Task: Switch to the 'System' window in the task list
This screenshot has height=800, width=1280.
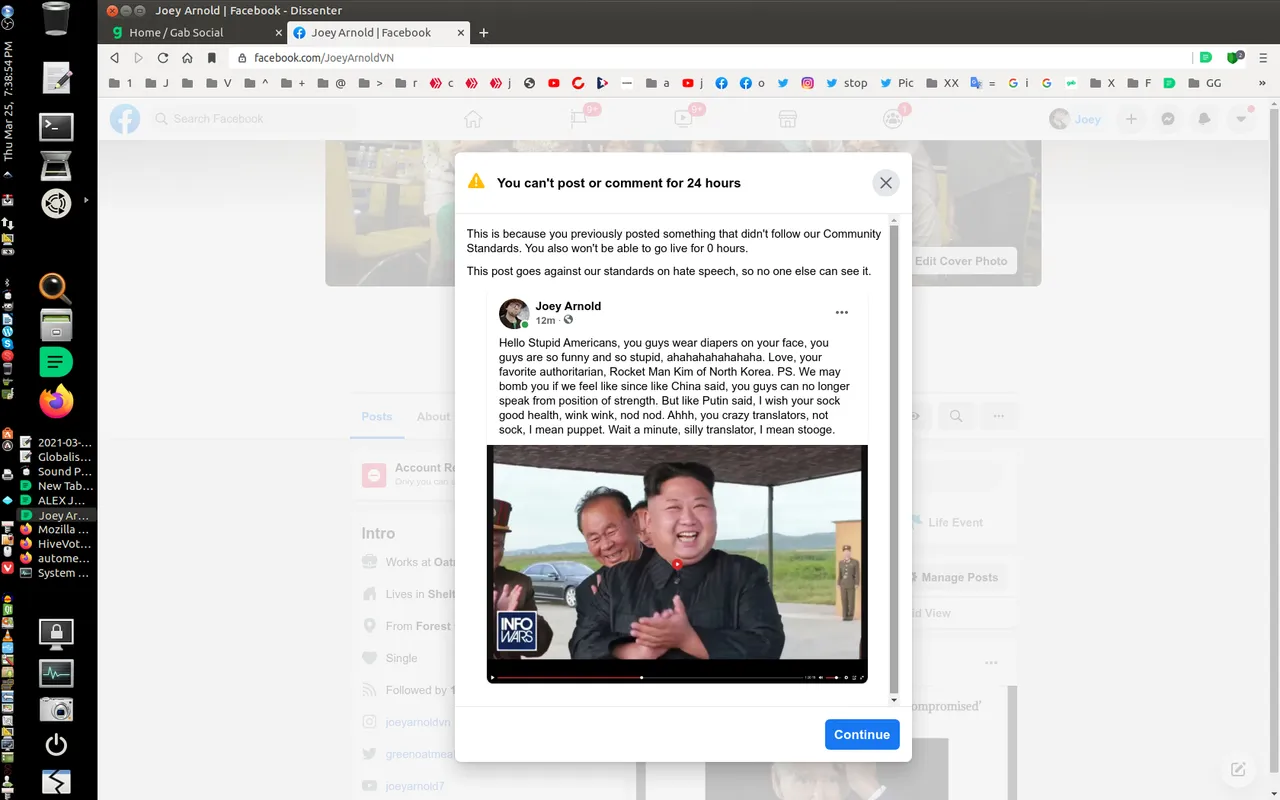Action: (x=56, y=573)
